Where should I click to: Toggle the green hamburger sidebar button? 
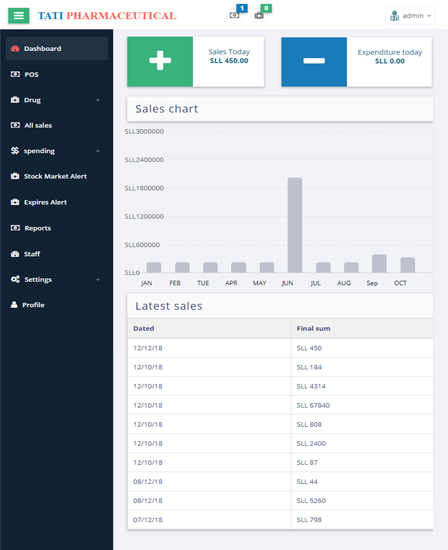coord(19,15)
